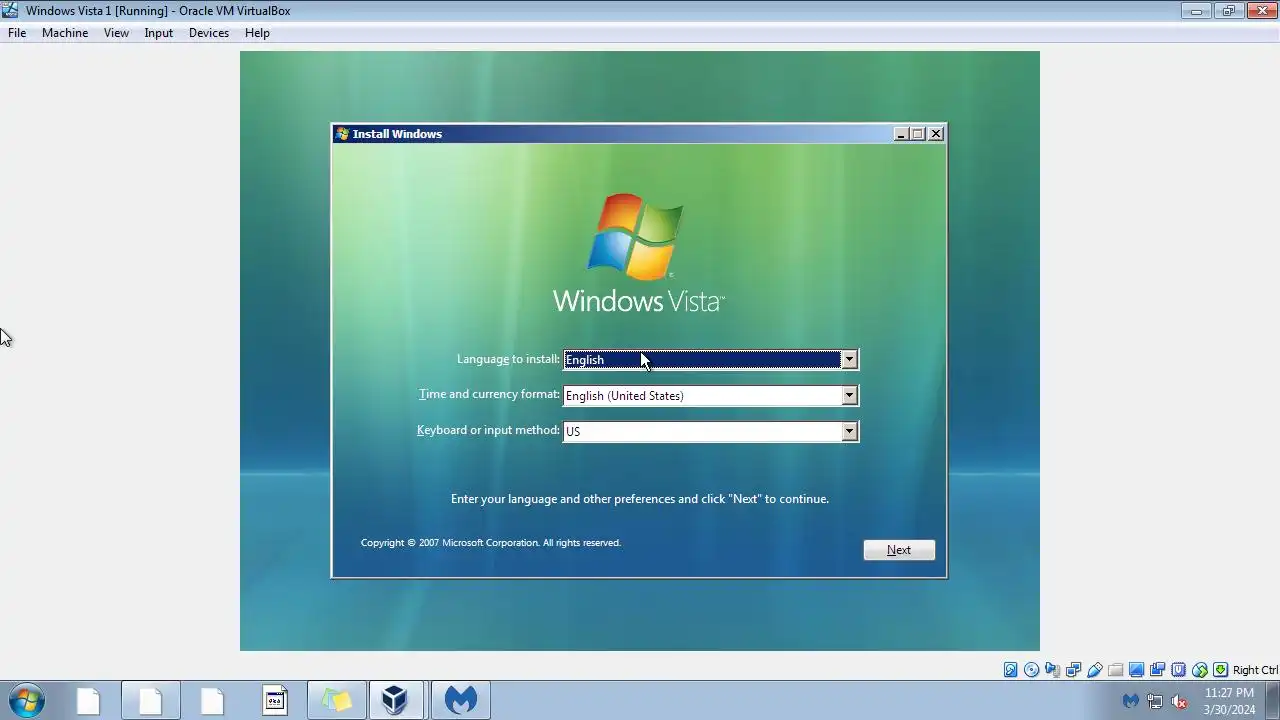1280x720 pixels.
Task: Click the optical disc indicator icon
Action: click(1032, 670)
